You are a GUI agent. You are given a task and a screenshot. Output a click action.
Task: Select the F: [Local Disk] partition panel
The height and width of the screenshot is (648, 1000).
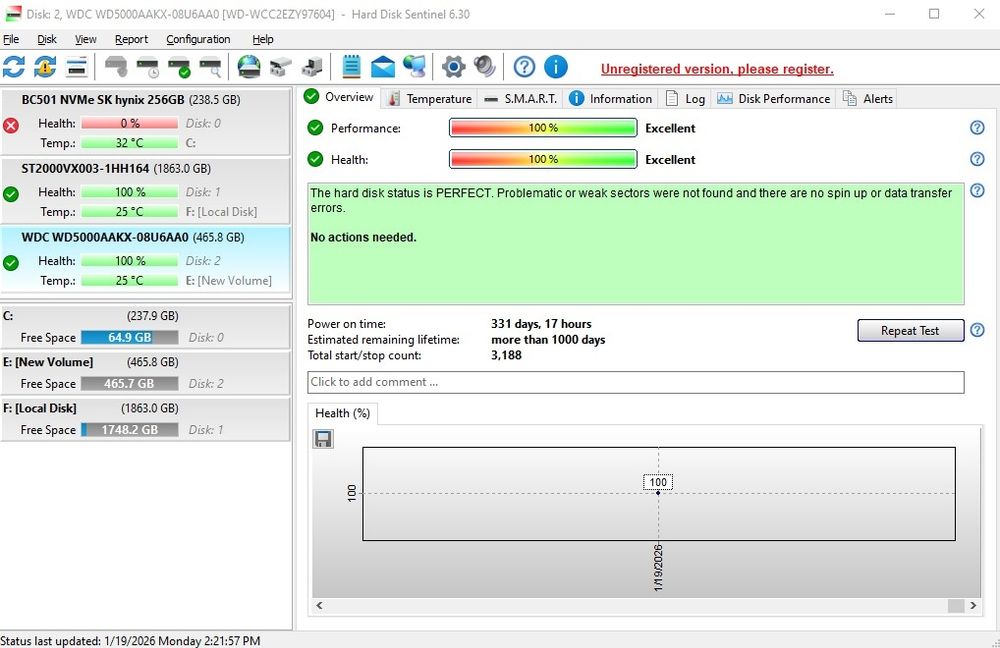coord(145,419)
